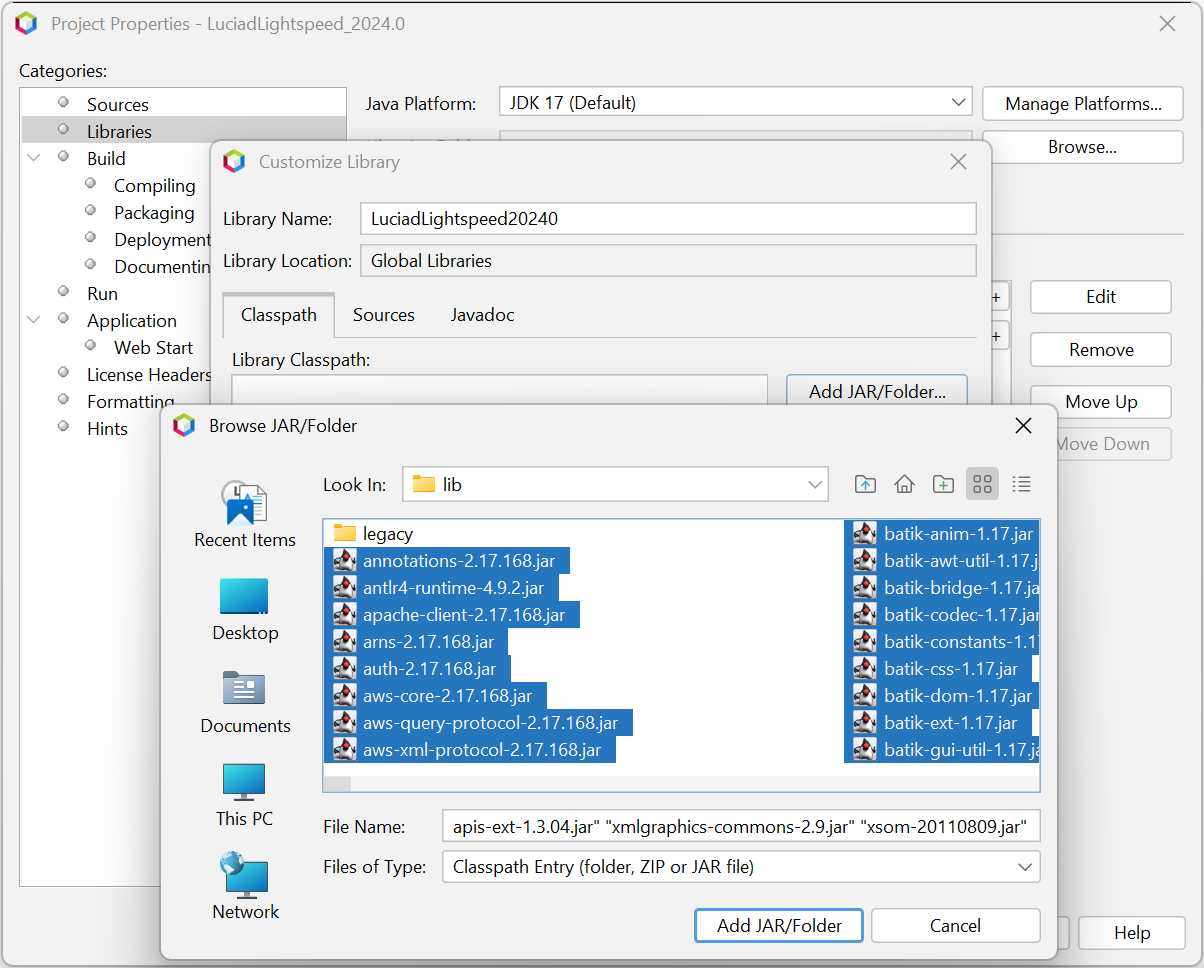Click Help button in Project Properties

point(1132,933)
